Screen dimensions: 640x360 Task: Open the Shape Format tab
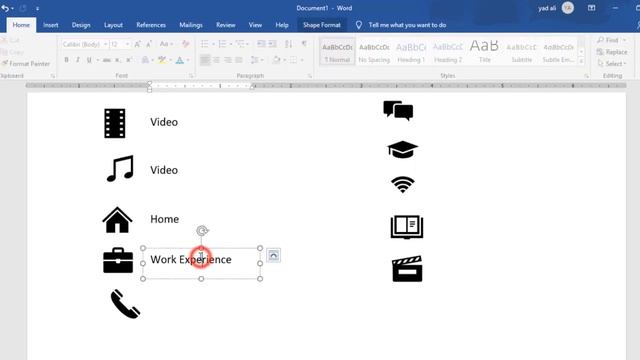tap(322, 25)
